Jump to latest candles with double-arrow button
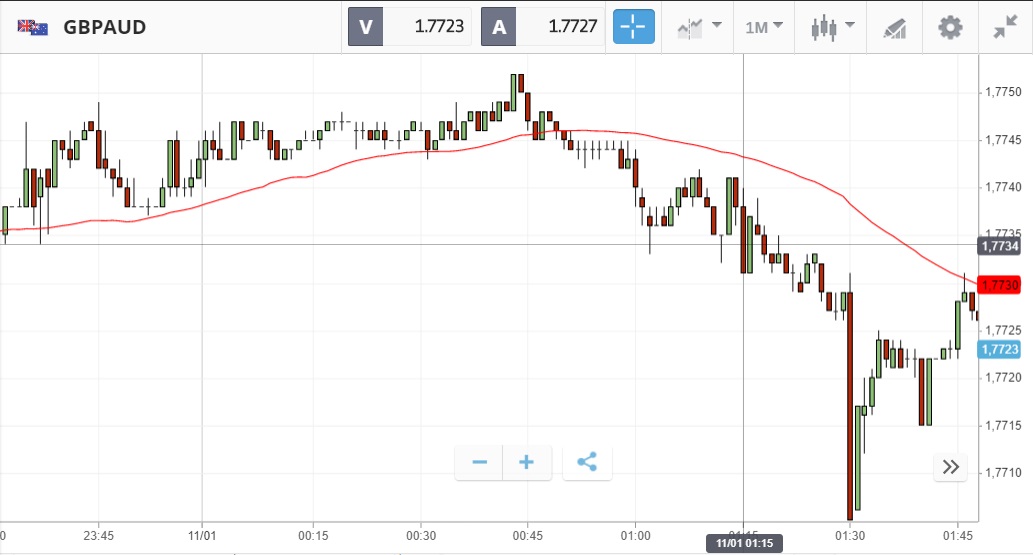The image size is (1033, 555). point(950,467)
